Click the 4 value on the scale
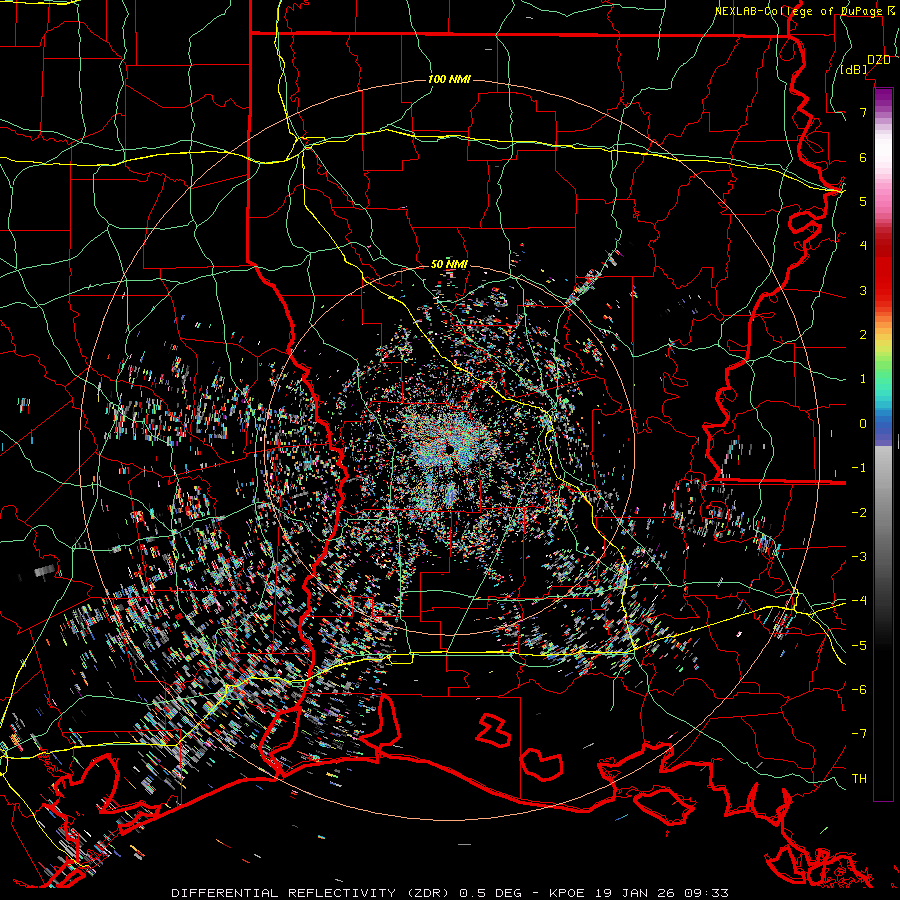 coord(863,246)
